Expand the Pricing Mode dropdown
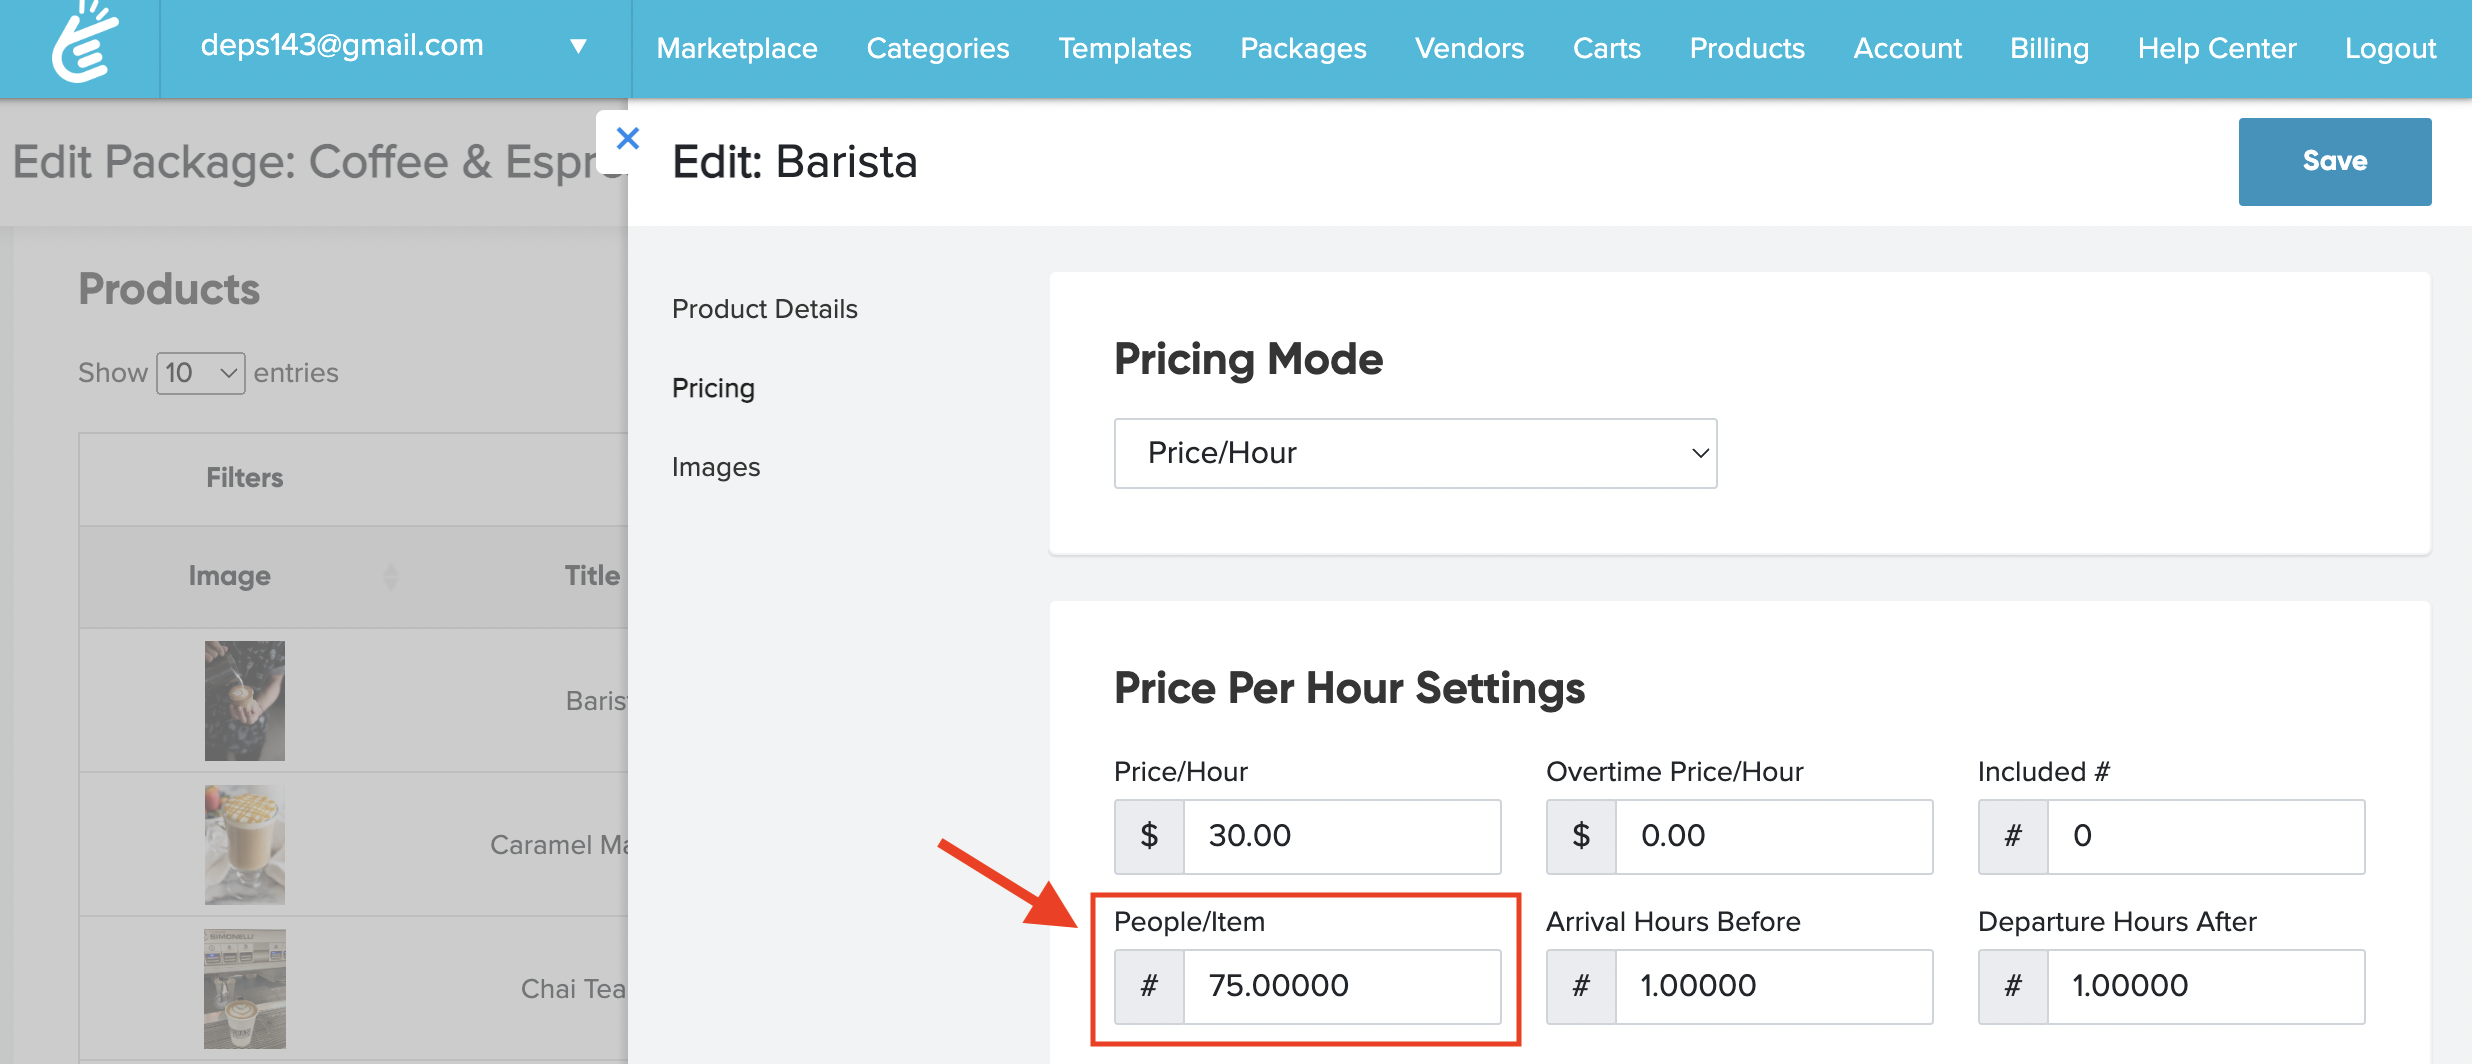This screenshot has width=2472, height=1064. (1415, 453)
